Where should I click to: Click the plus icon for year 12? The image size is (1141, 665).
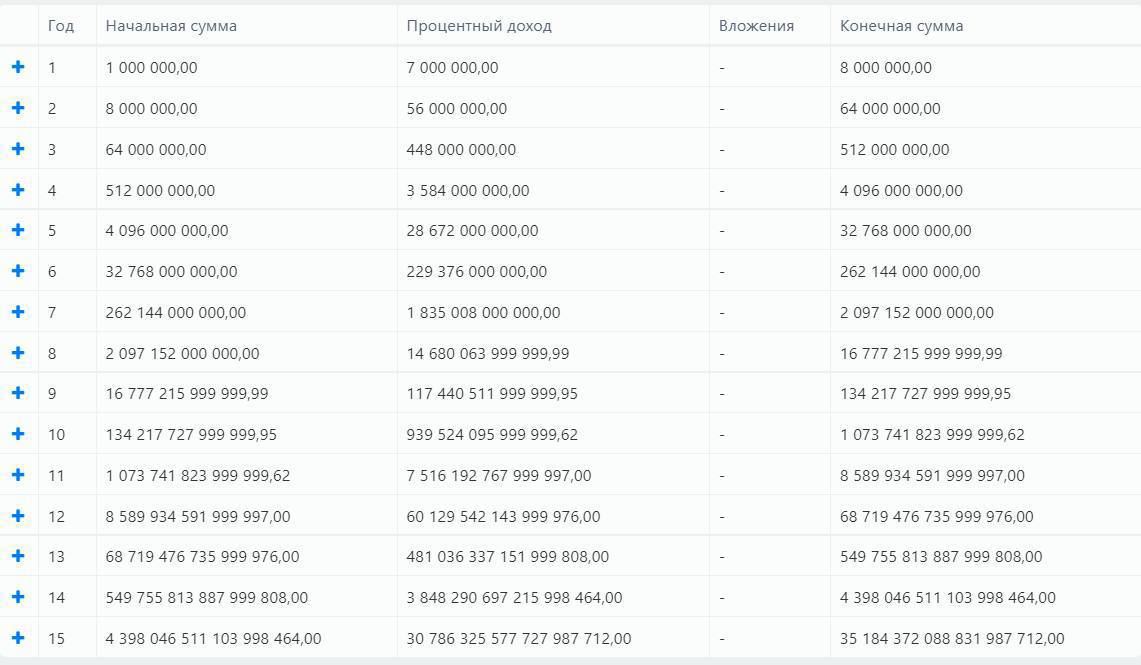tap(18, 516)
